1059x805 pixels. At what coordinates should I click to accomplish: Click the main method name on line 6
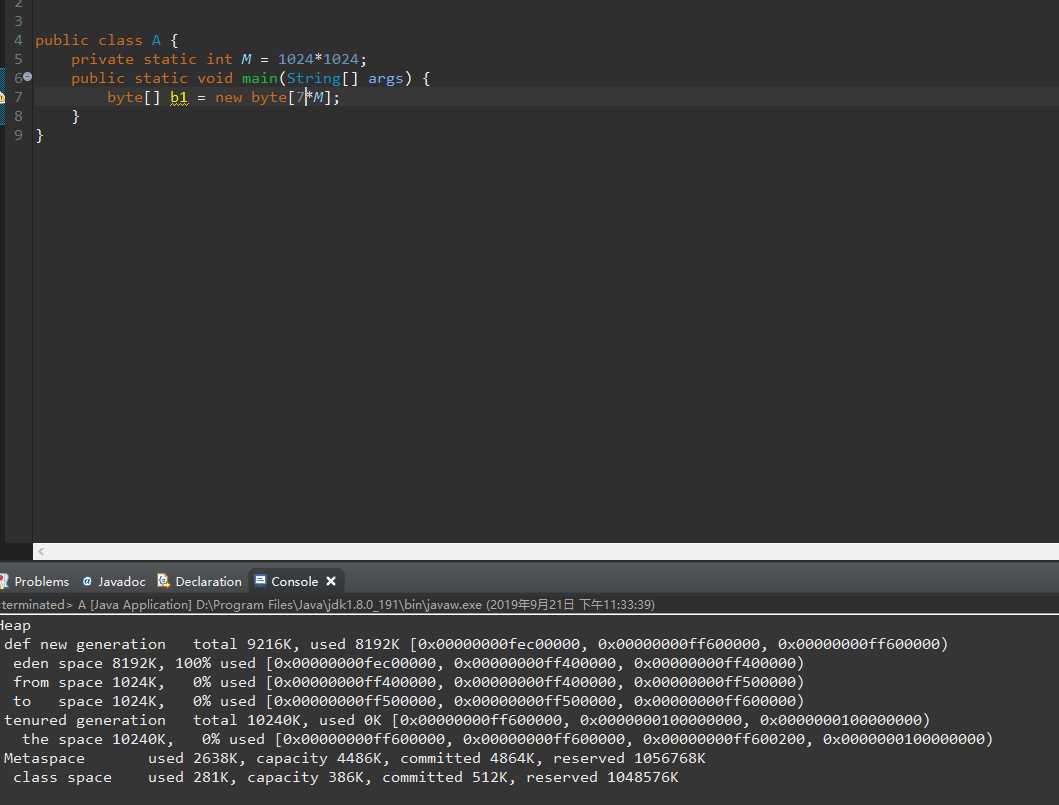point(259,78)
